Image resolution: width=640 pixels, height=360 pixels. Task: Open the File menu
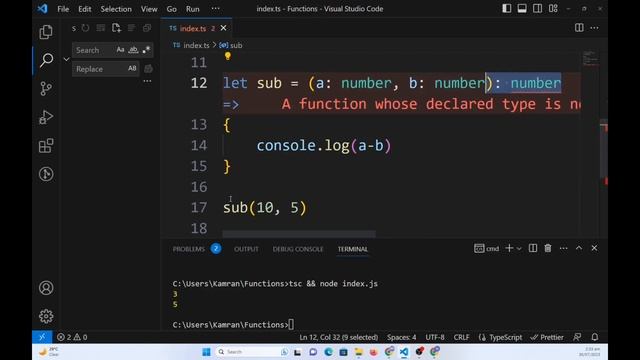[63, 9]
